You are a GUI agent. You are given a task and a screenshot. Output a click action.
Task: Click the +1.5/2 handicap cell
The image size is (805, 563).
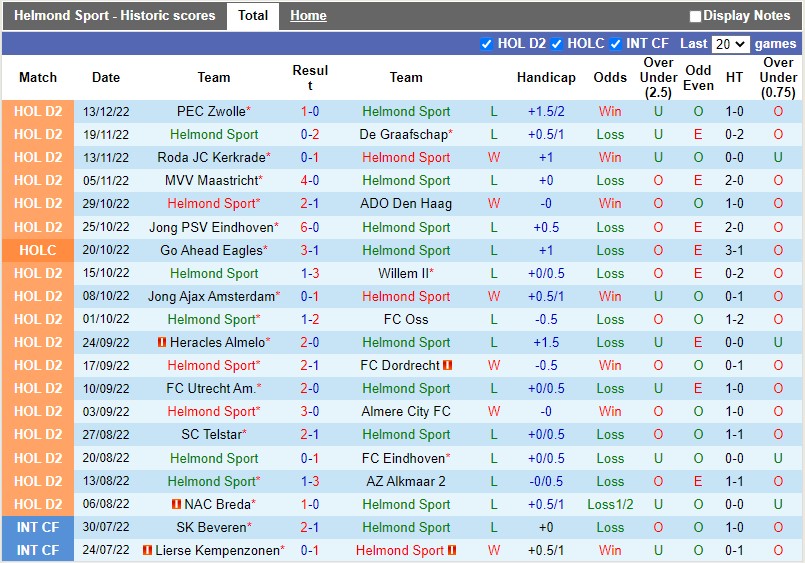[546, 111]
